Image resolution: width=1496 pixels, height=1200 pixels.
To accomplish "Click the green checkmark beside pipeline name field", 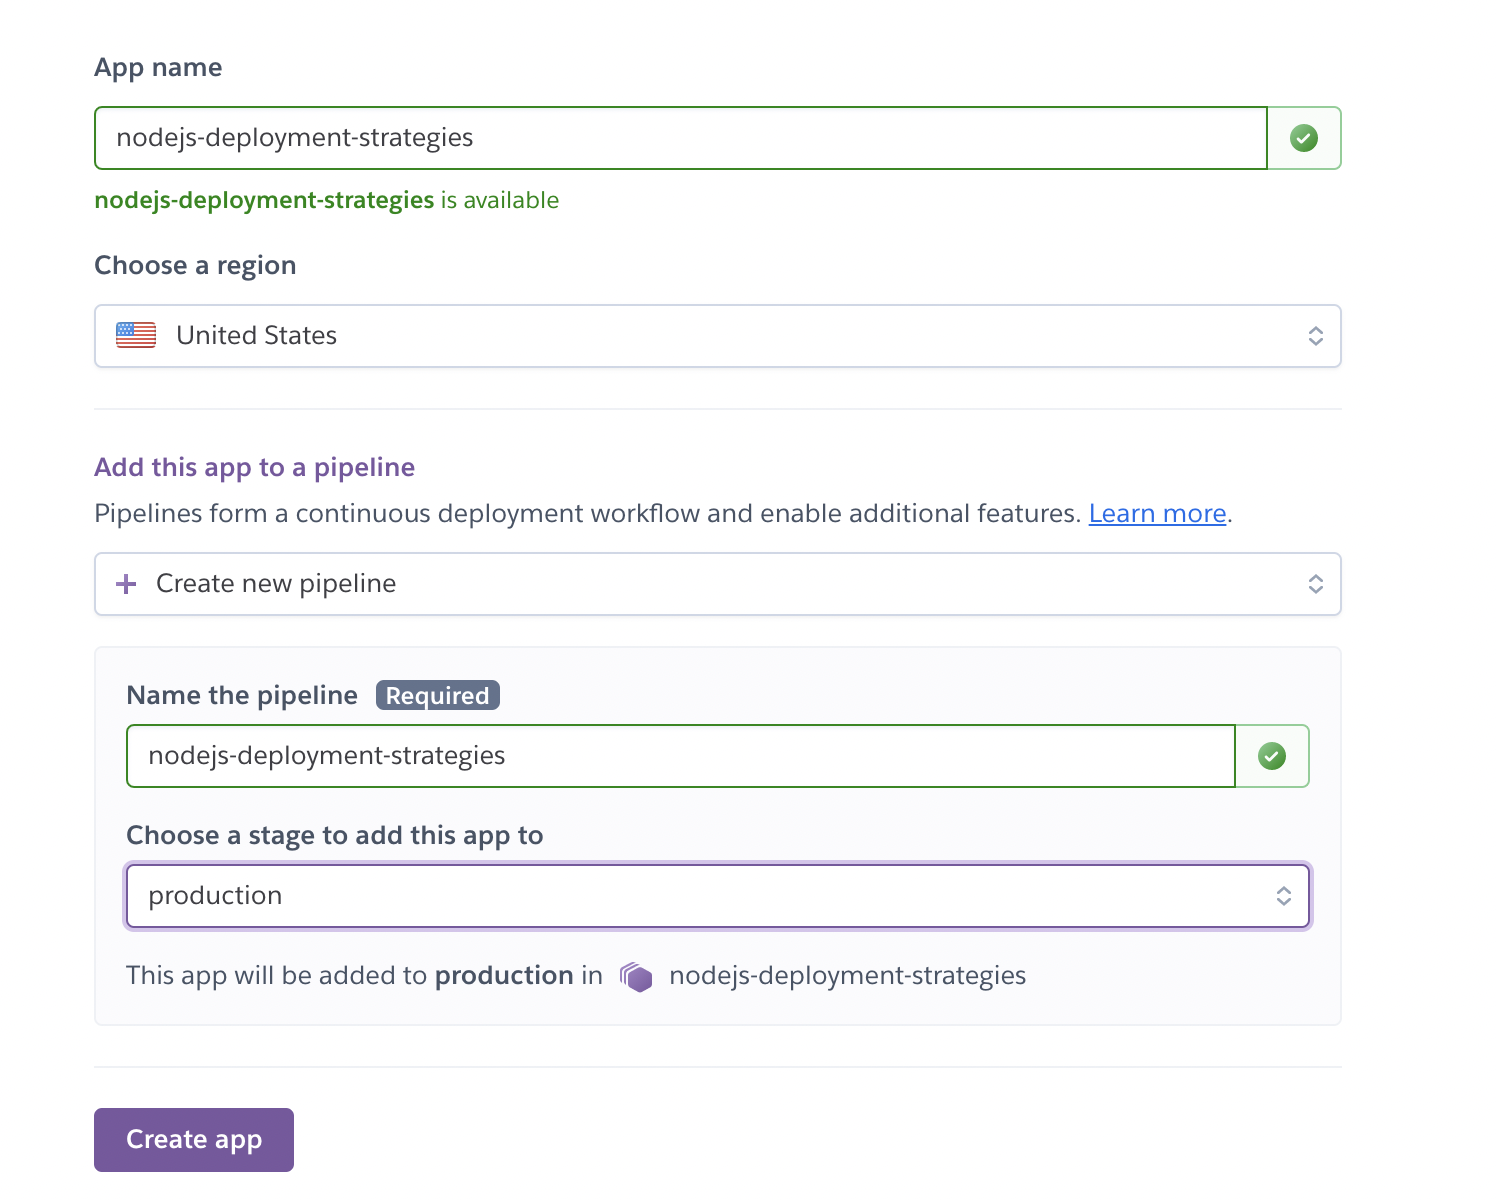I will 1271,756.
